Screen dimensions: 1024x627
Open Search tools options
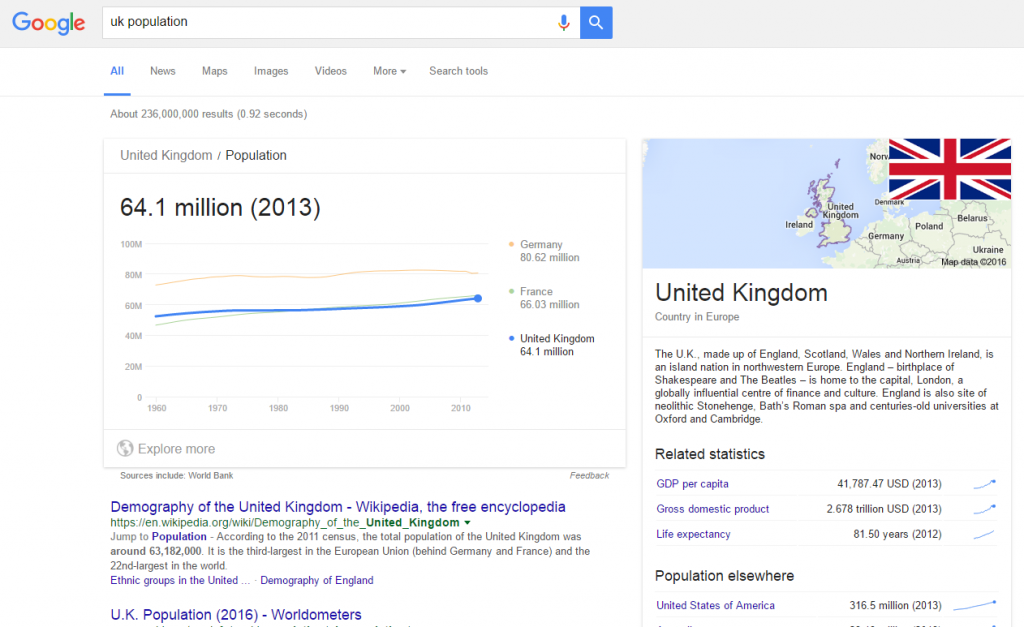click(x=458, y=71)
